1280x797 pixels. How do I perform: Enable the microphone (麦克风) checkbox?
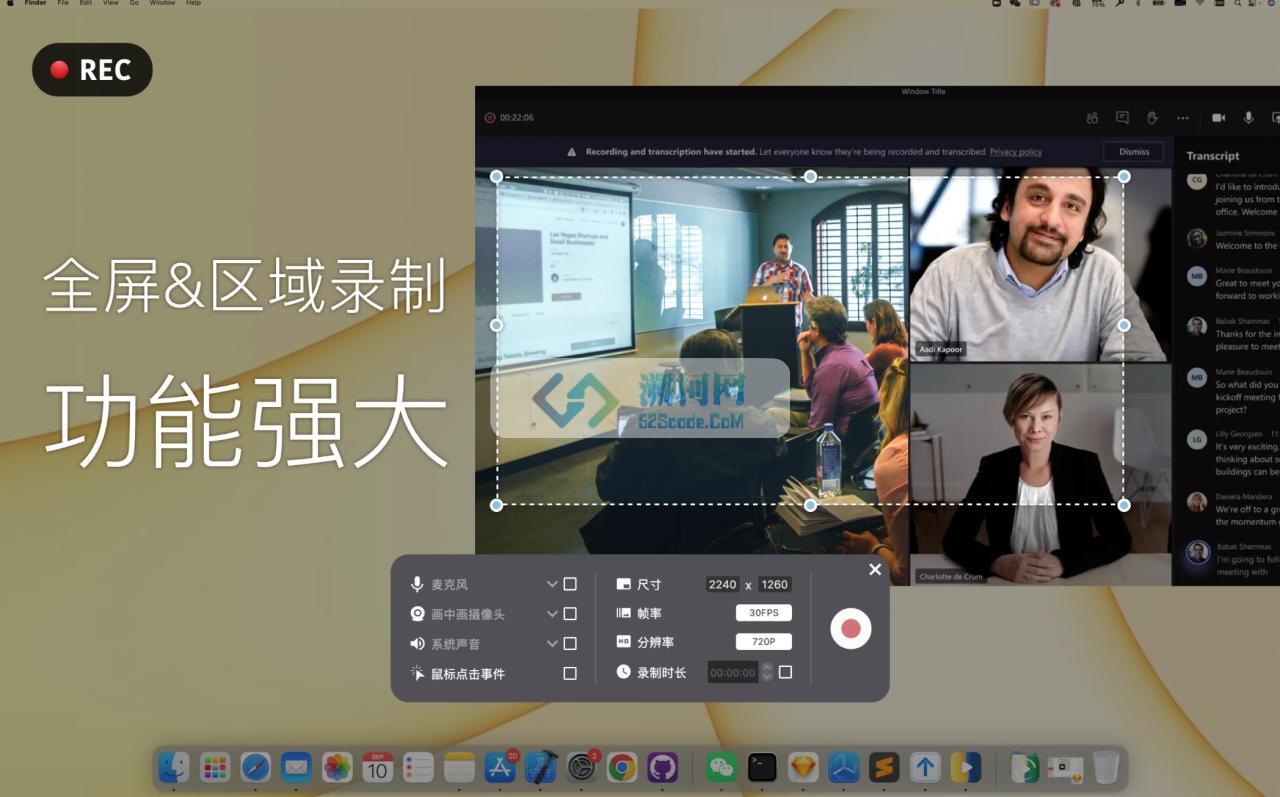(x=570, y=584)
